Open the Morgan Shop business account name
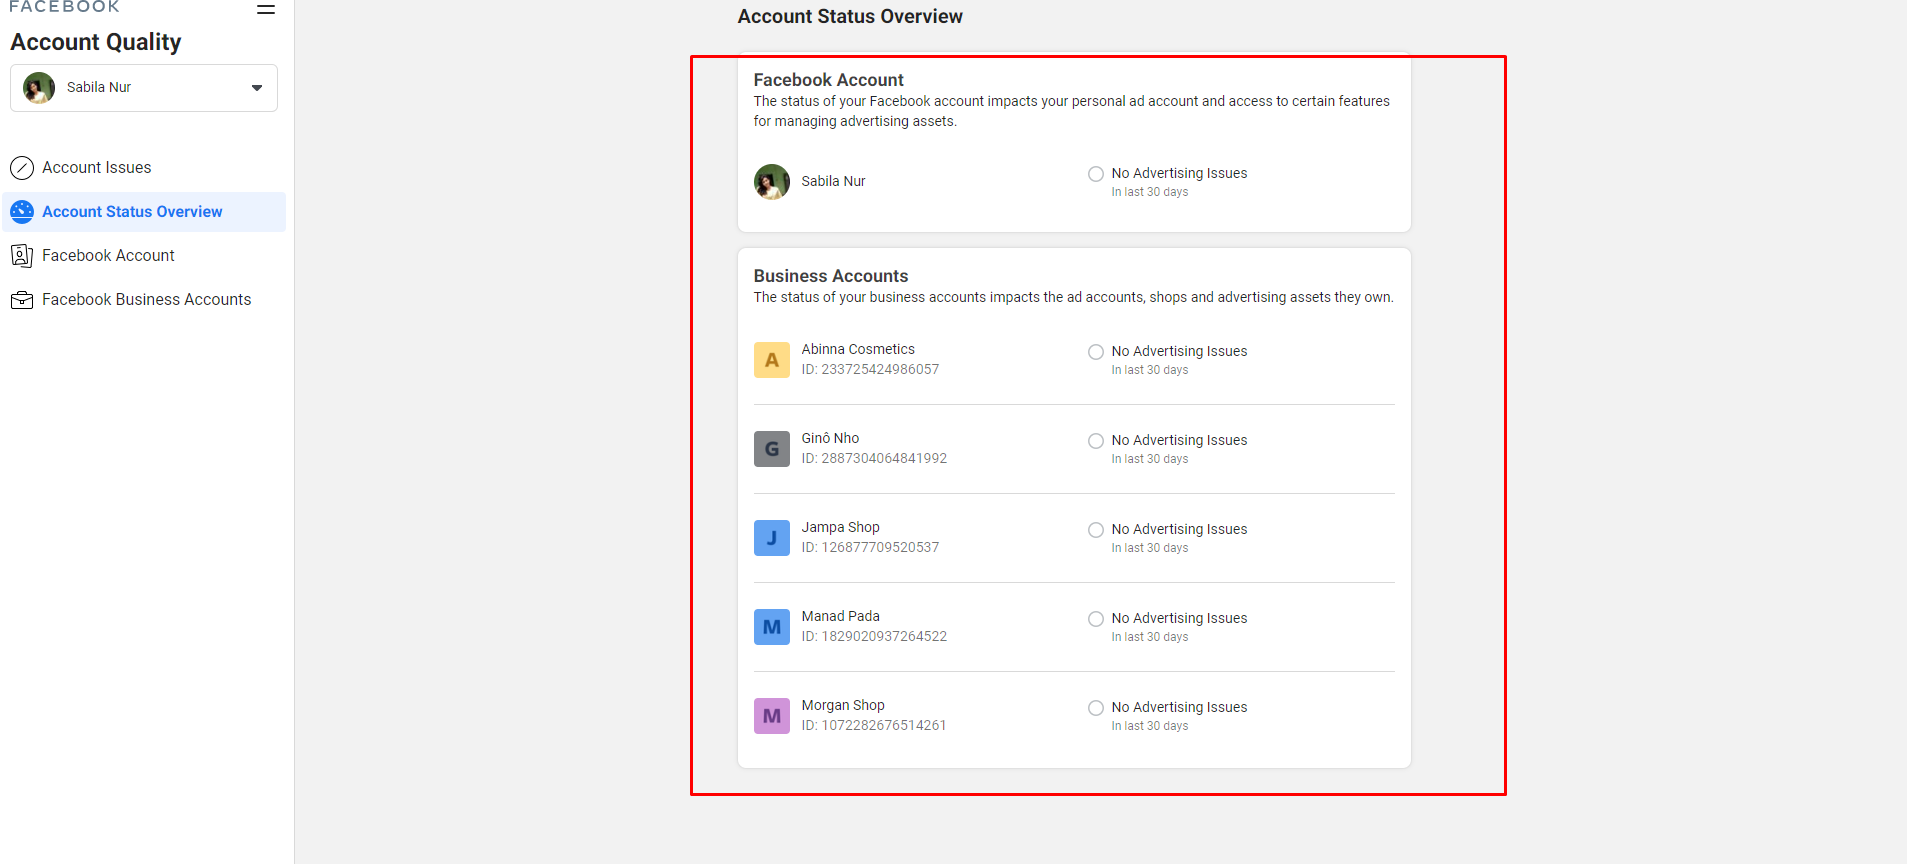1907x864 pixels. coord(842,706)
